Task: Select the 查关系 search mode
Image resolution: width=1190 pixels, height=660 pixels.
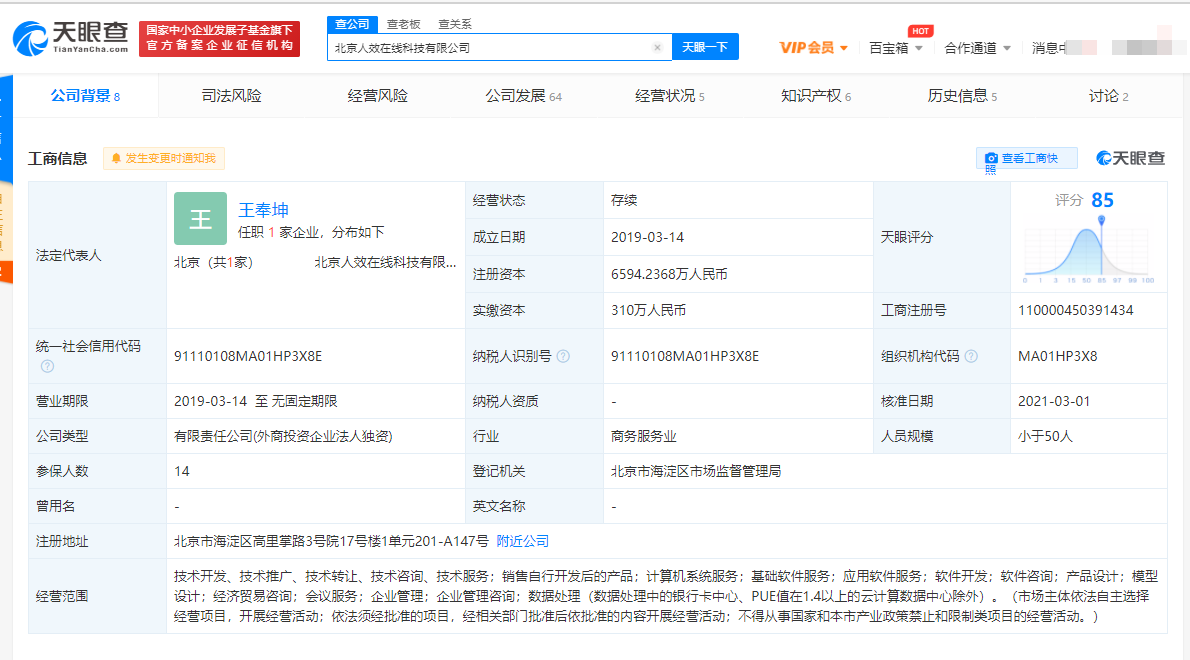Action: (455, 24)
